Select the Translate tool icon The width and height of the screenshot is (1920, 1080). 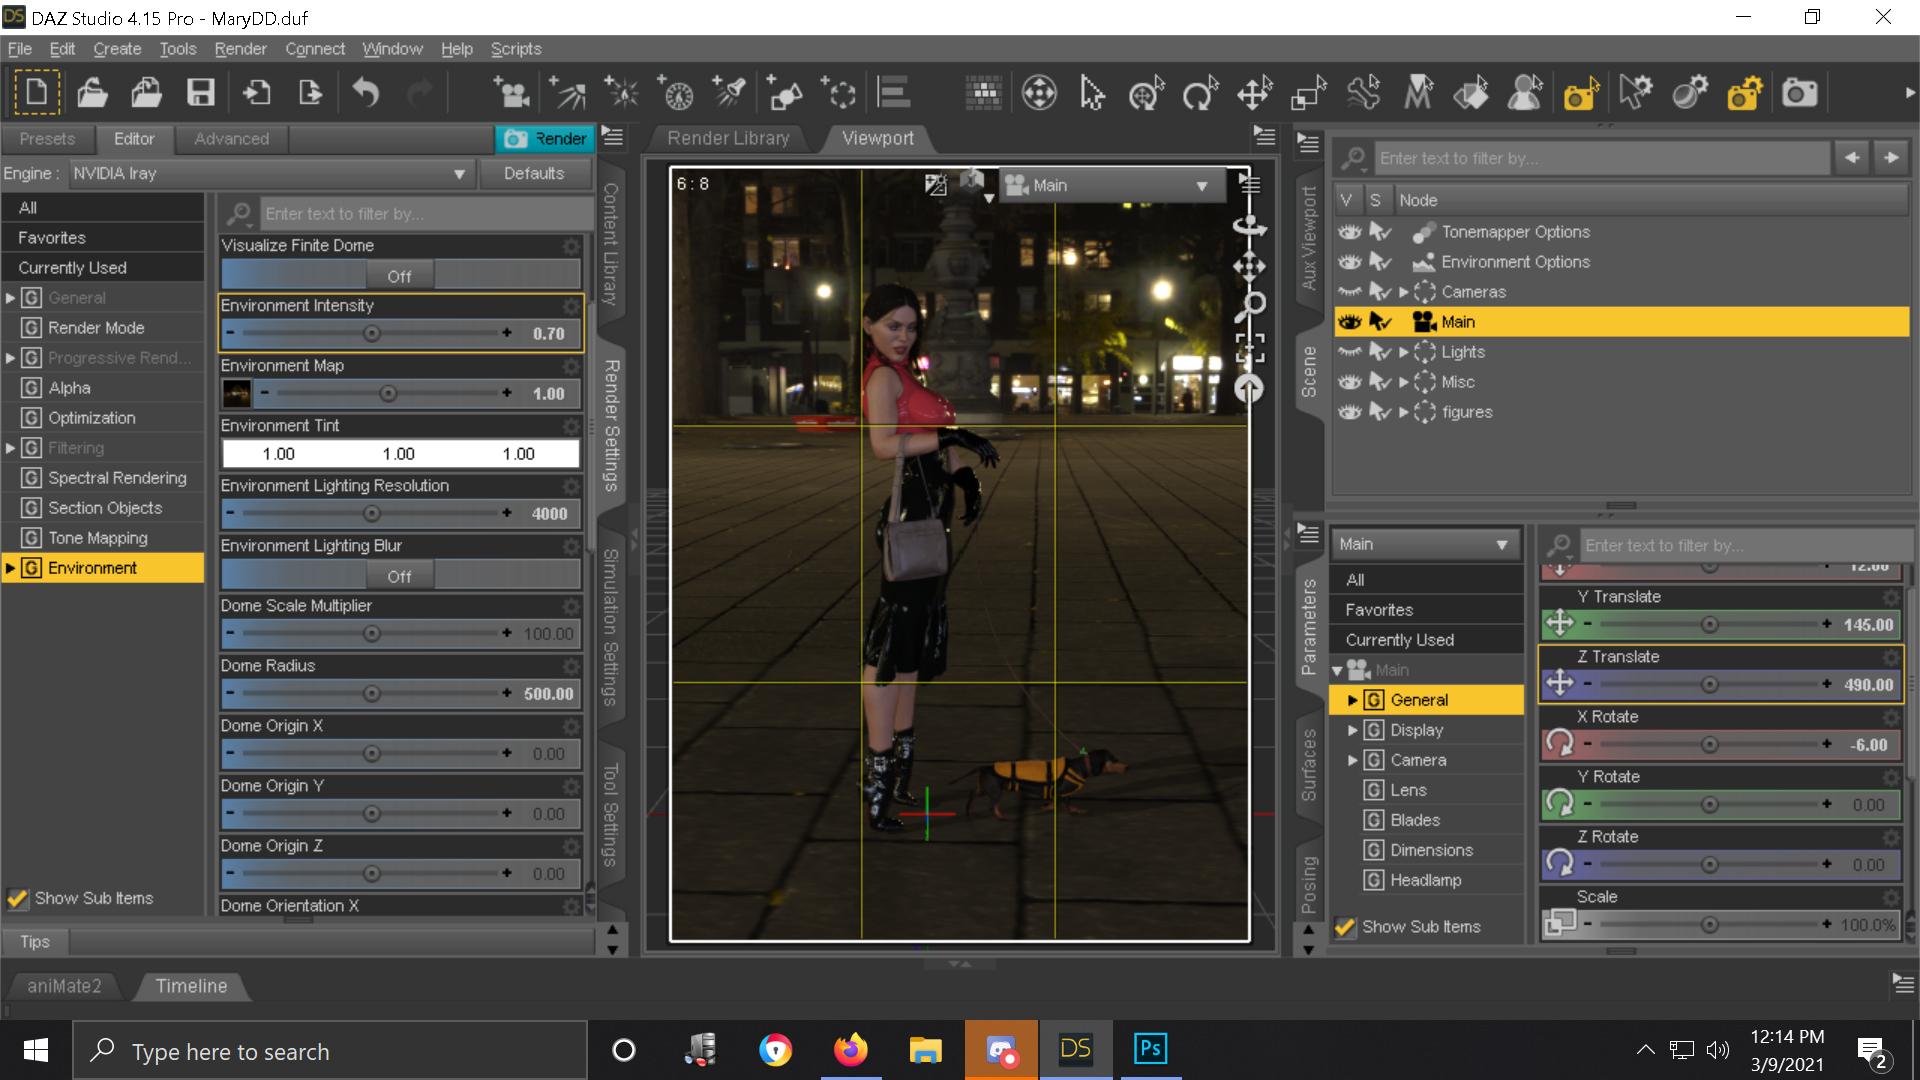pyautogui.click(x=1253, y=94)
